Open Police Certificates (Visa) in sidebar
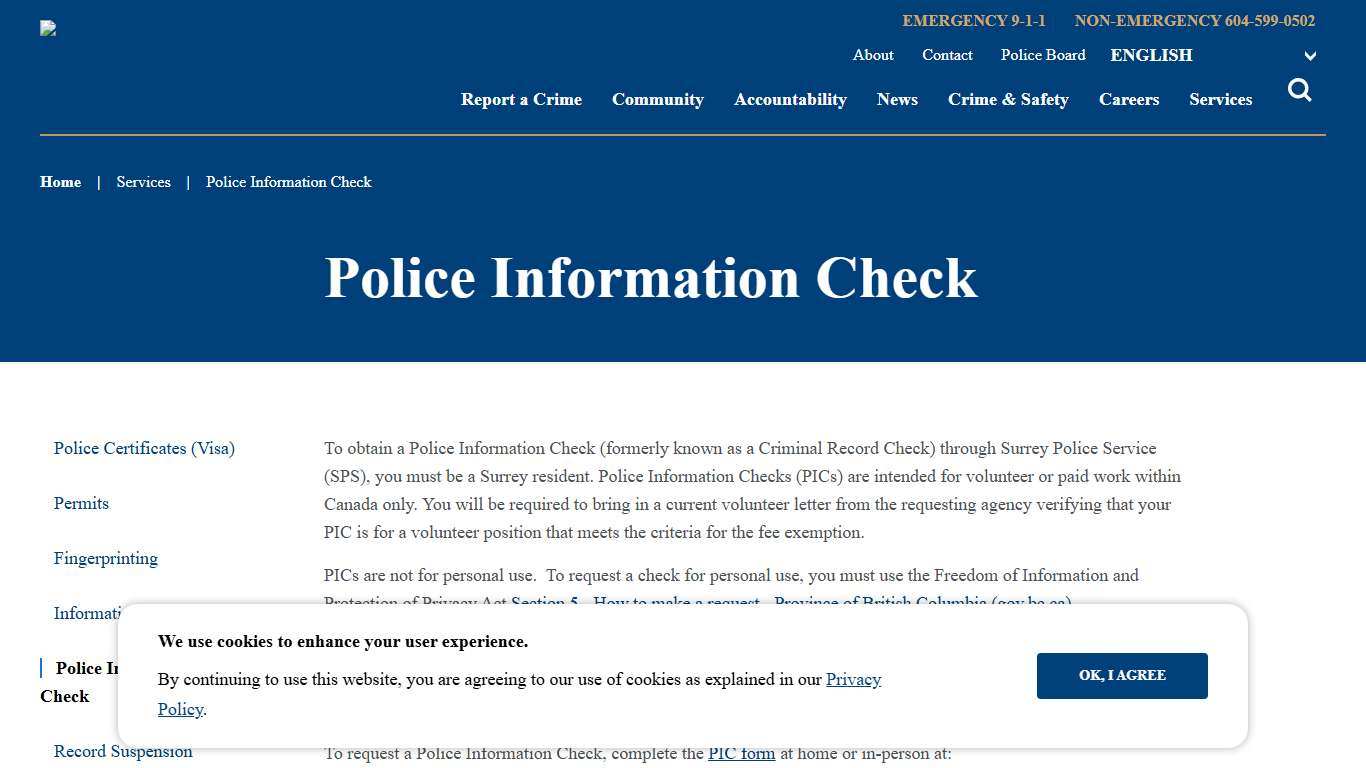This screenshot has height=768, width=1366. point(144,448)
